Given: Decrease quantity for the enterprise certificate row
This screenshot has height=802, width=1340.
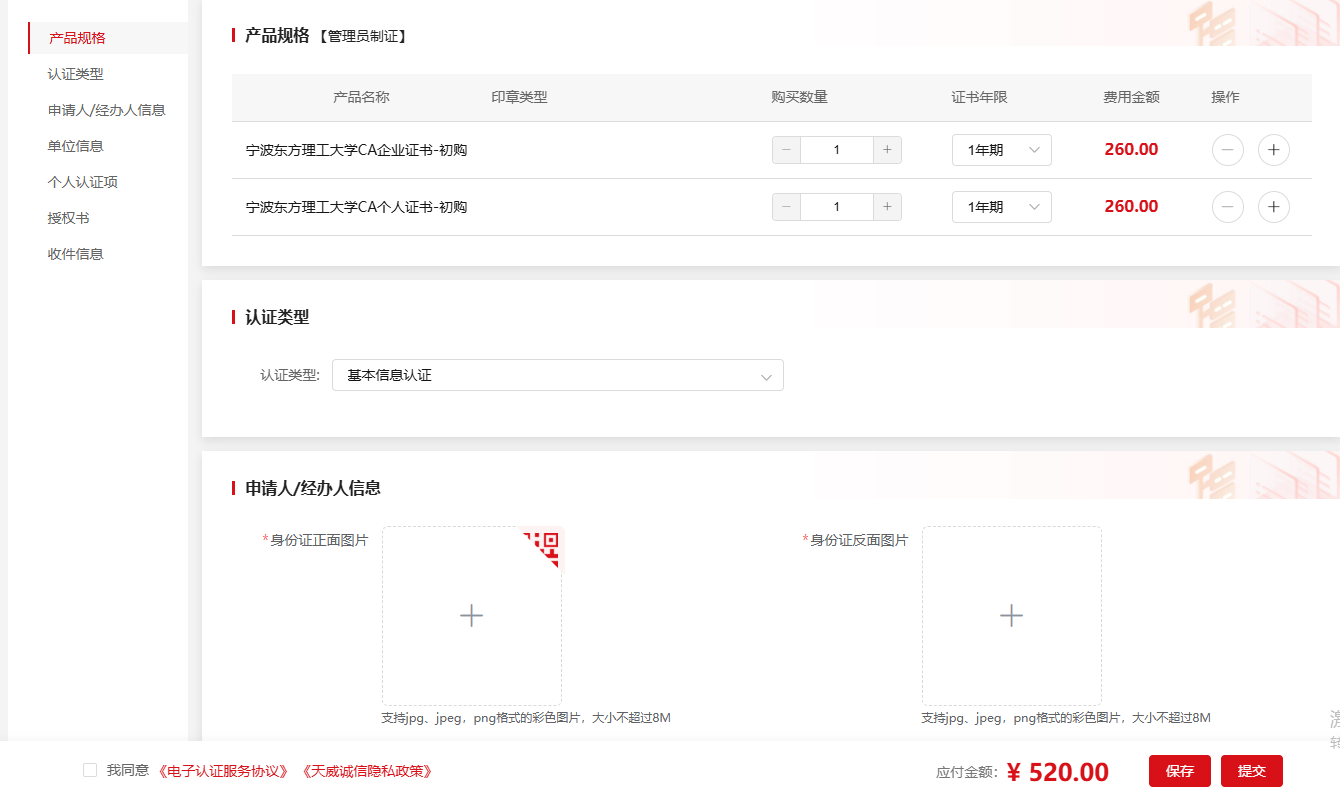Looking at the screenshot, I should (x=786, y=150).
